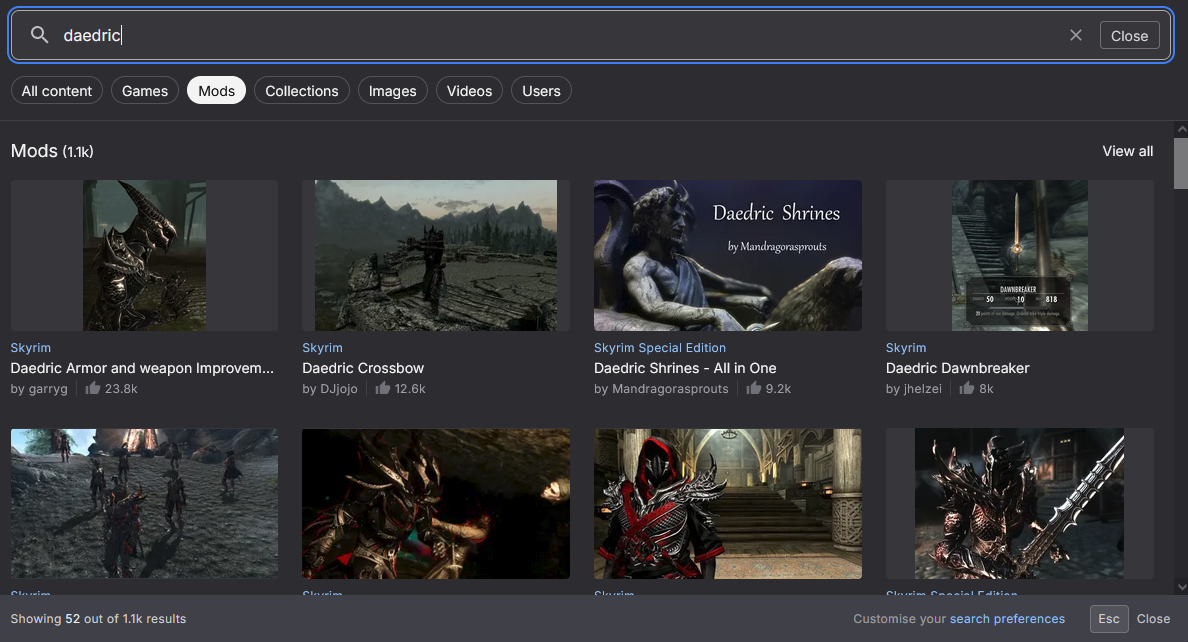Open the Daedric Shrines thumbnail image
The width and height of the screenshot is (1188, 642).
(x=727, y=255)
